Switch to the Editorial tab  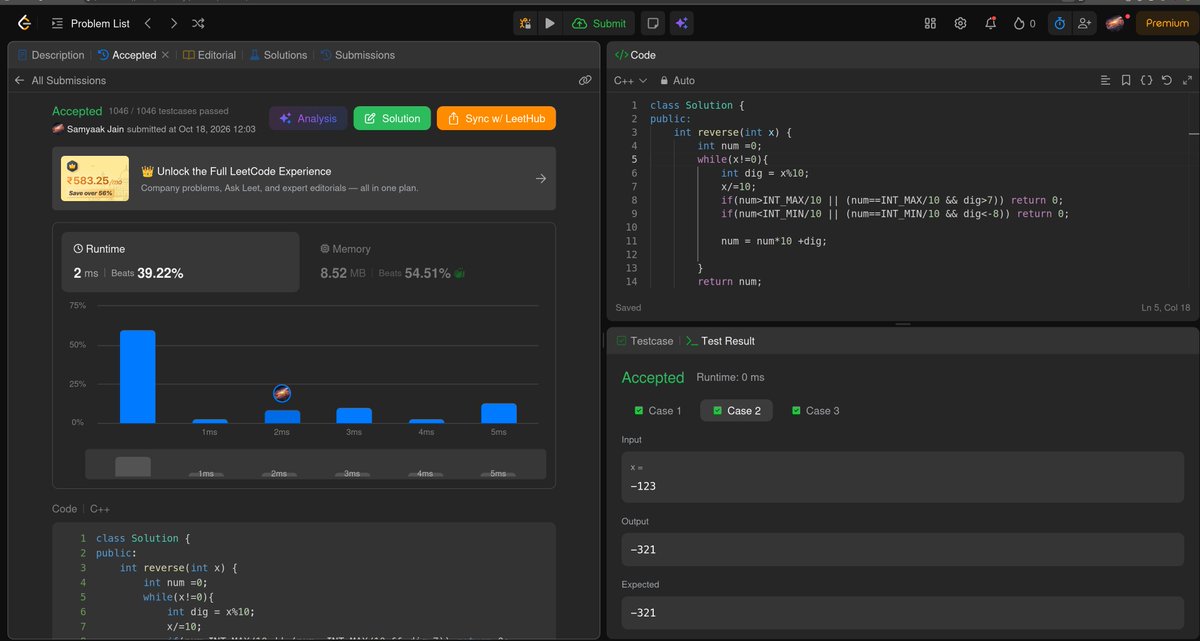point(209,55)
